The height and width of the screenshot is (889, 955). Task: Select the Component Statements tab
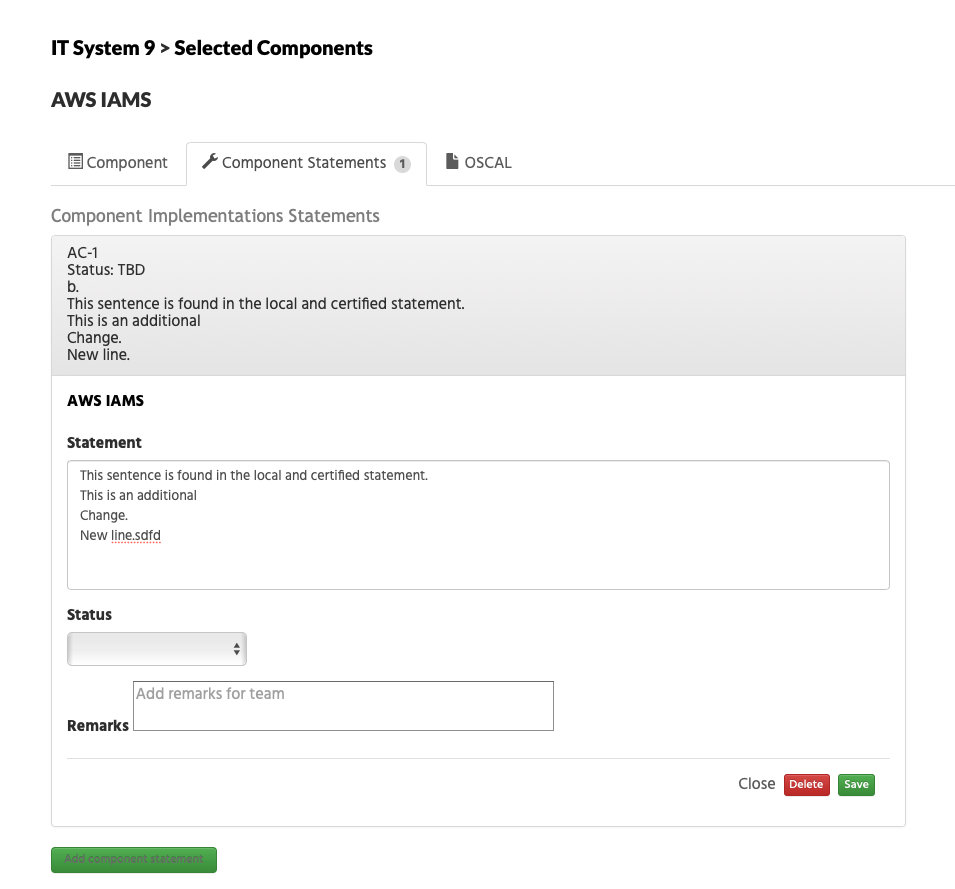[x=304, y=162]
